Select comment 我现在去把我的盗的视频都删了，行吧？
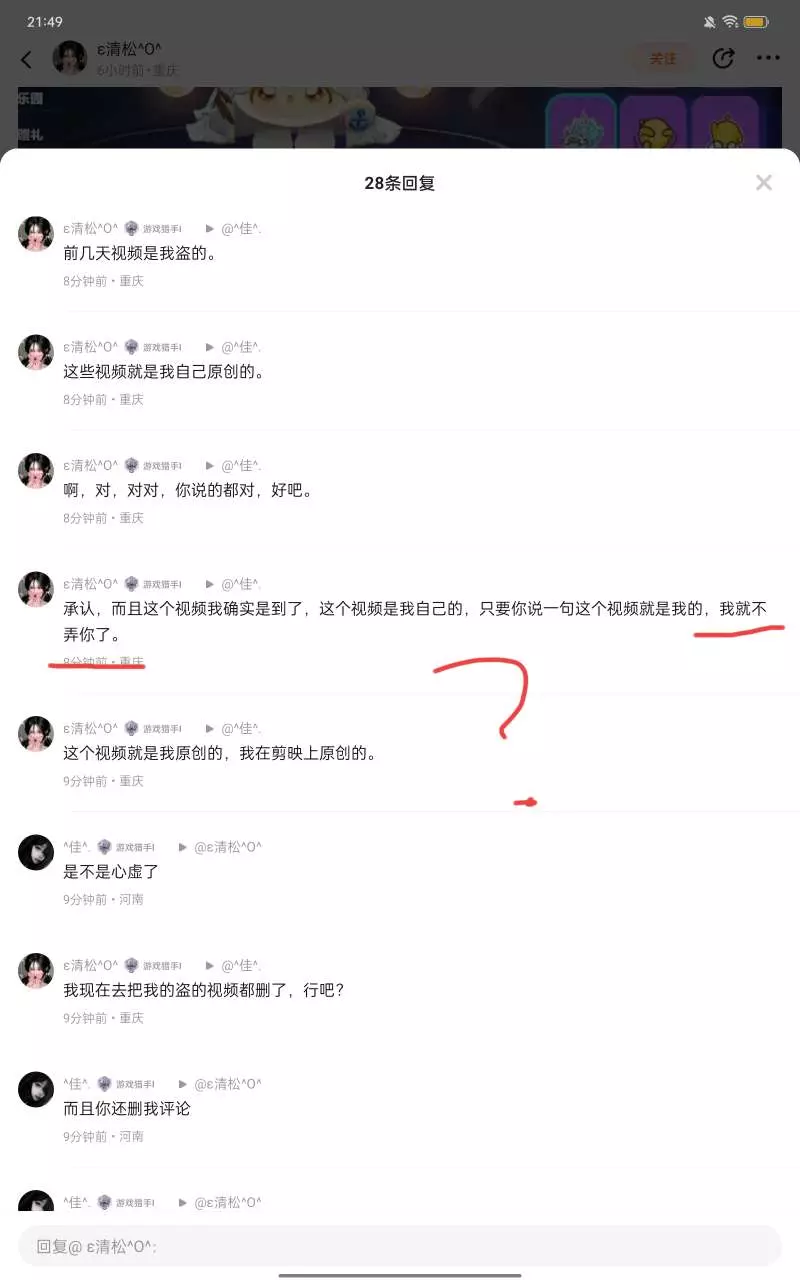The height and width of the screenshot is (1280, 800). (204, 990)
